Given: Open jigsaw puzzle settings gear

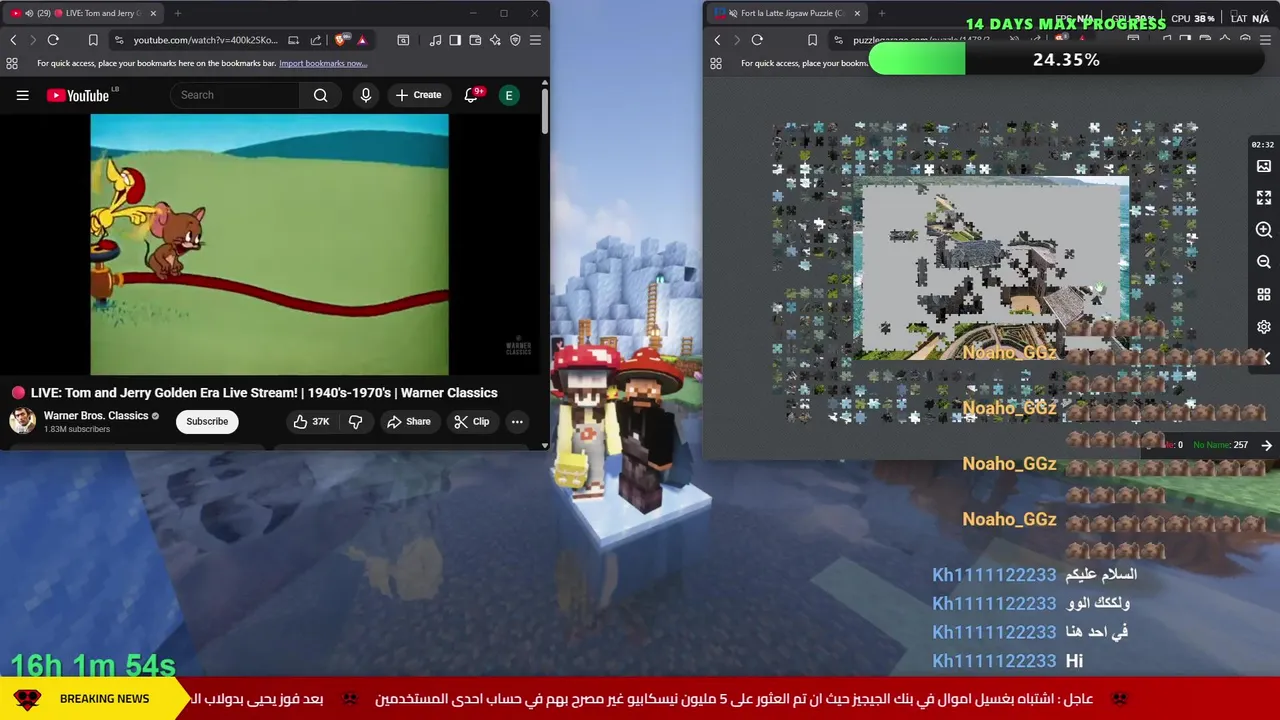Looking at the screenshot, I should coord(1264,327).
